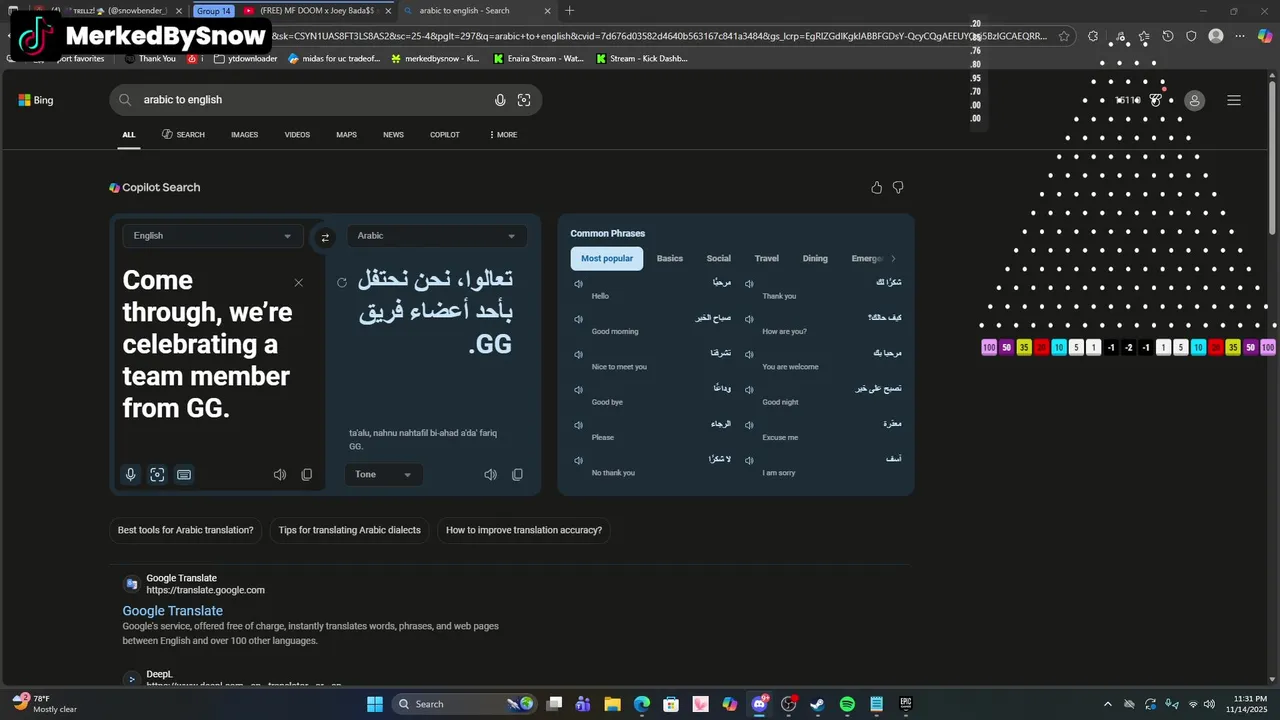The height and width of the screenshot is (720, 1280).
Task: Open the News search tab
Action: pyautogui.click(x=393, y=135)
